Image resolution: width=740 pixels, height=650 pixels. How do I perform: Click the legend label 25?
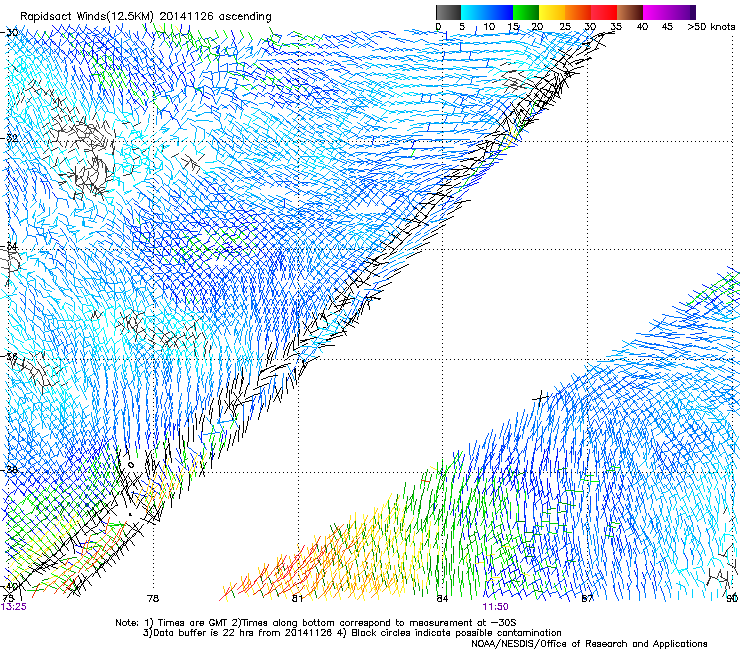point(565,27)
